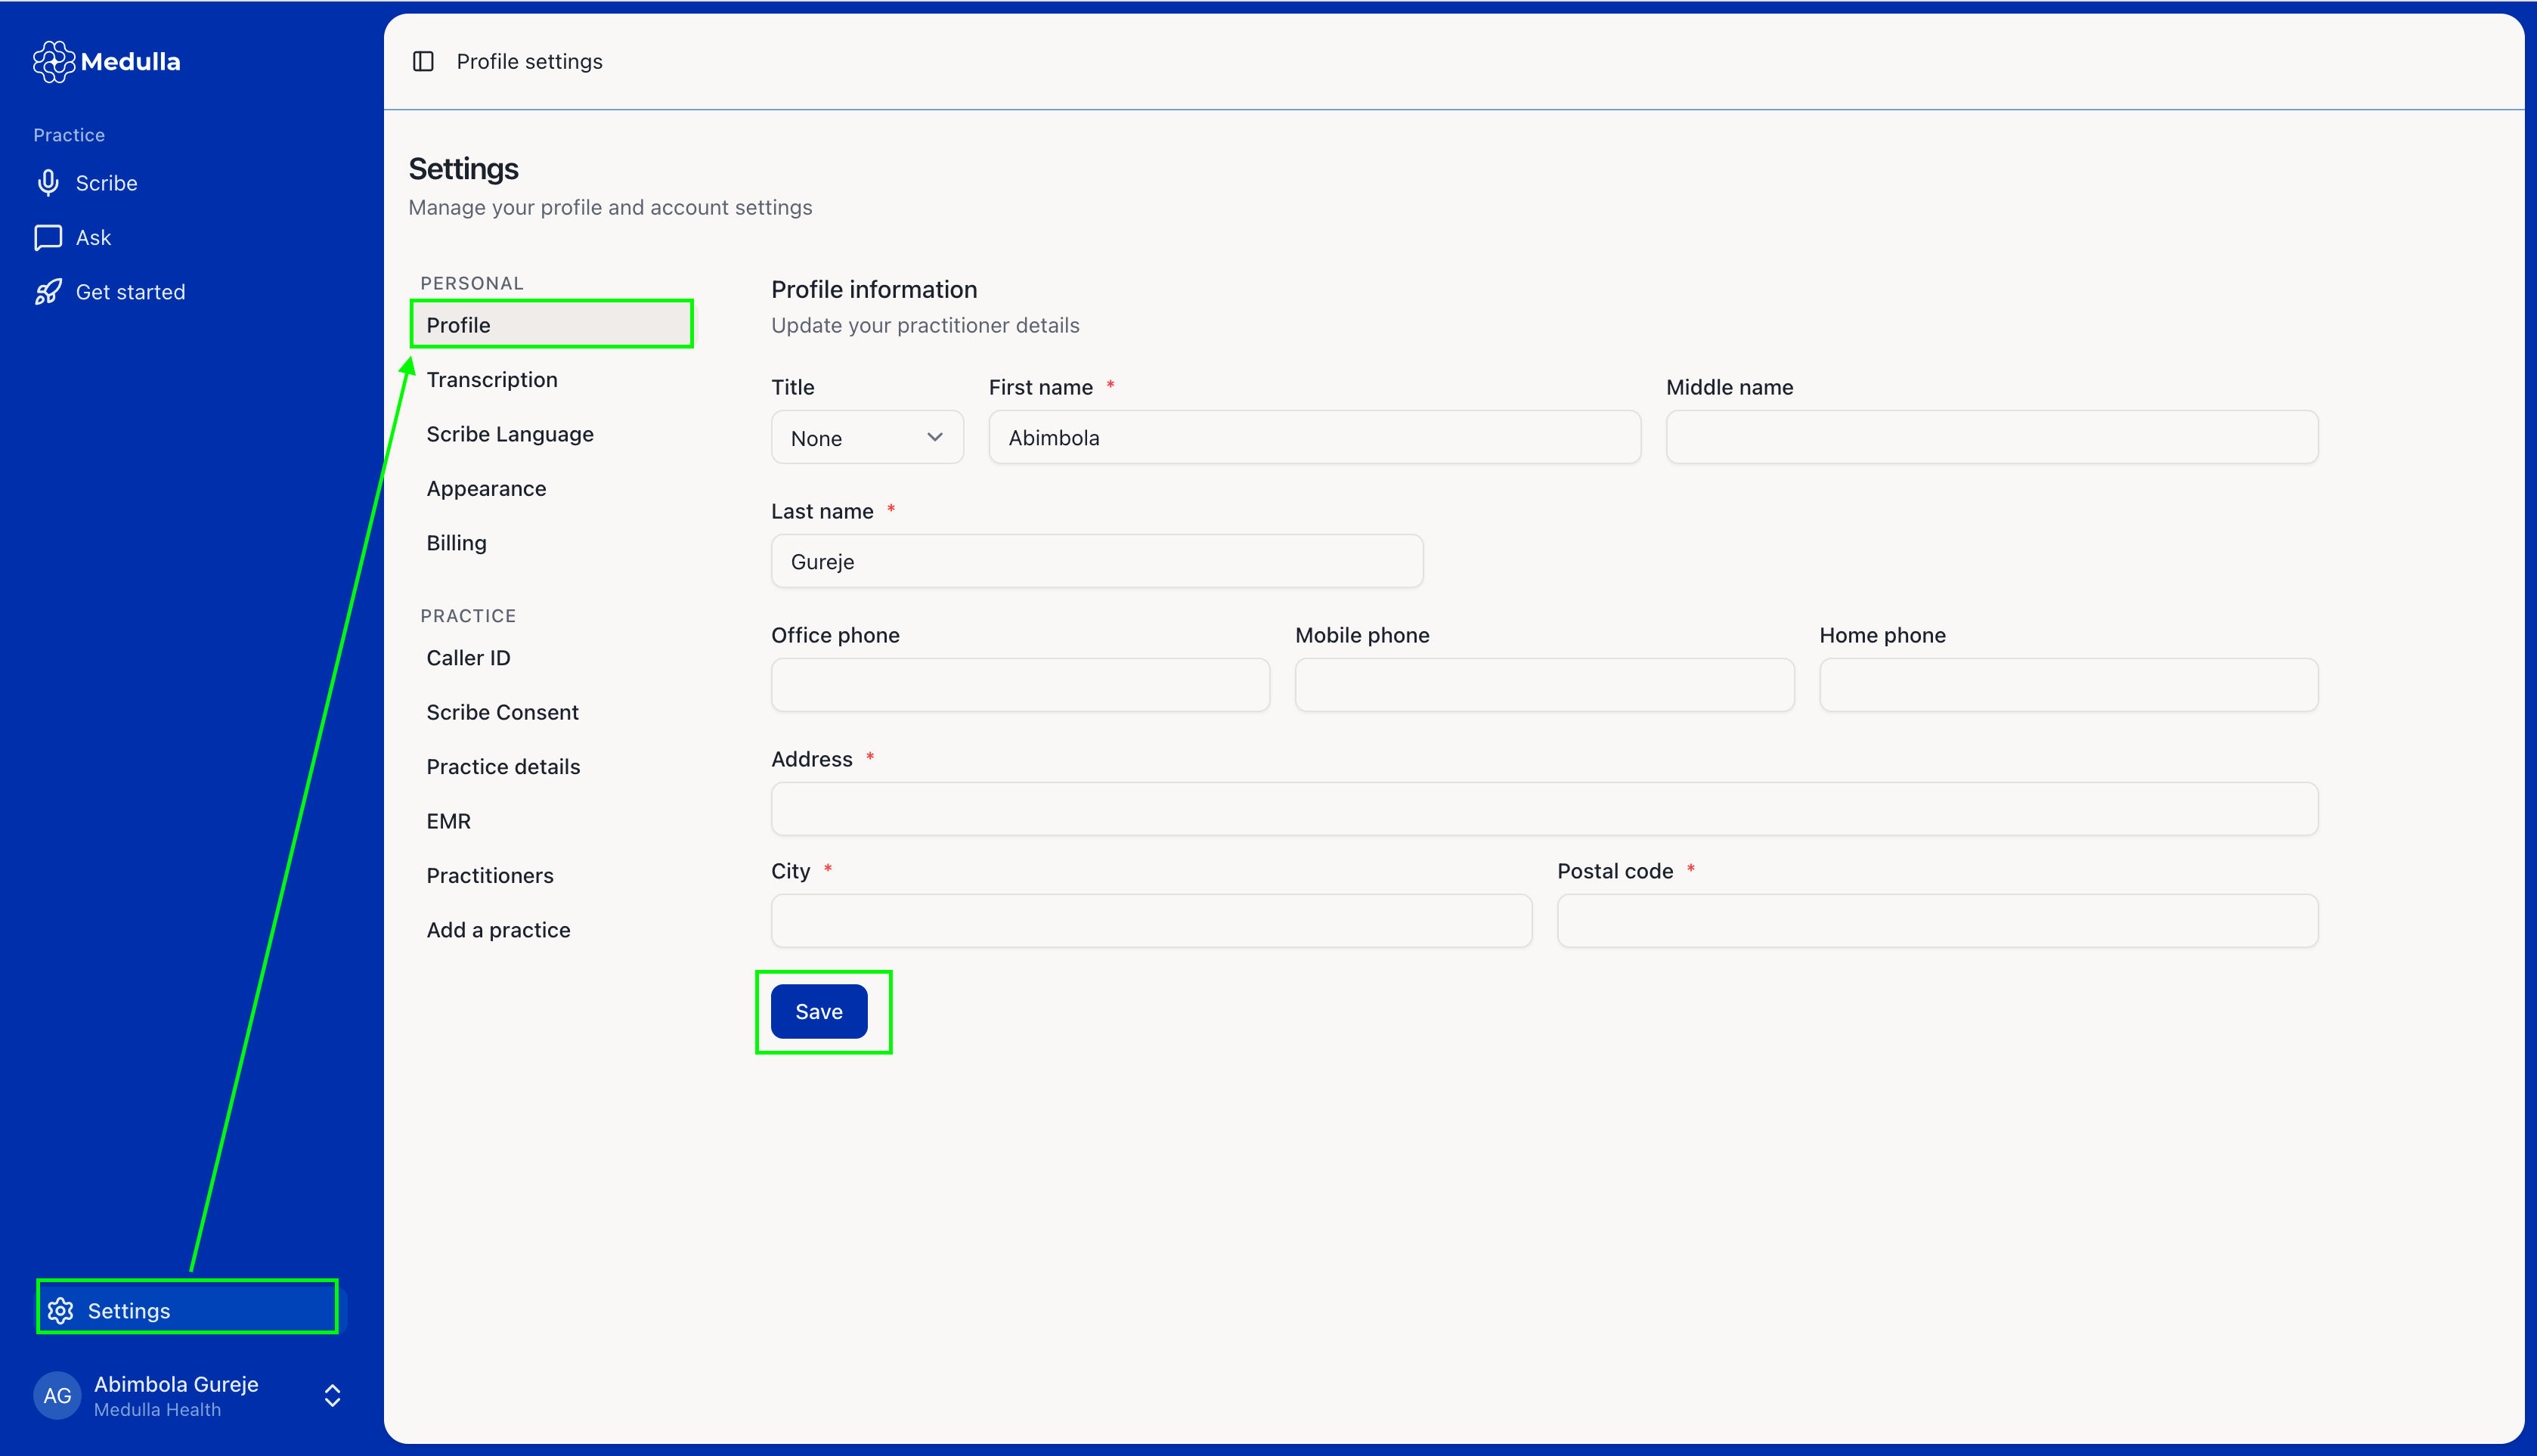This screenshot has width=2537, height=1456.
Task: Expand the account switcher chevrons
Action: tap(333, 1395)
